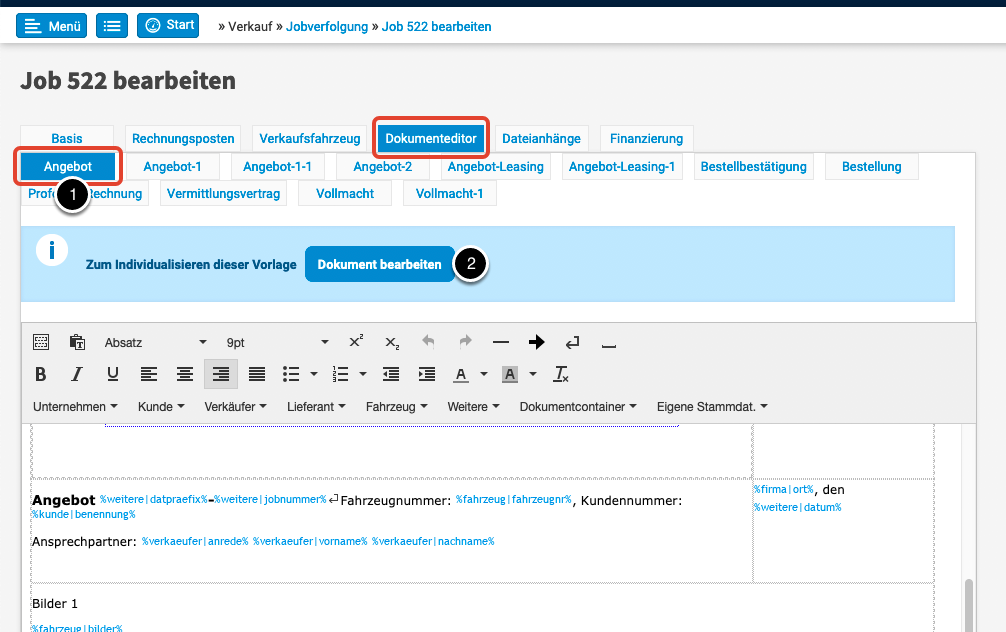Open the Absatz paragraph format dropdown
The height and width of the screenshot is (632, 1006).
click(155, 342)
